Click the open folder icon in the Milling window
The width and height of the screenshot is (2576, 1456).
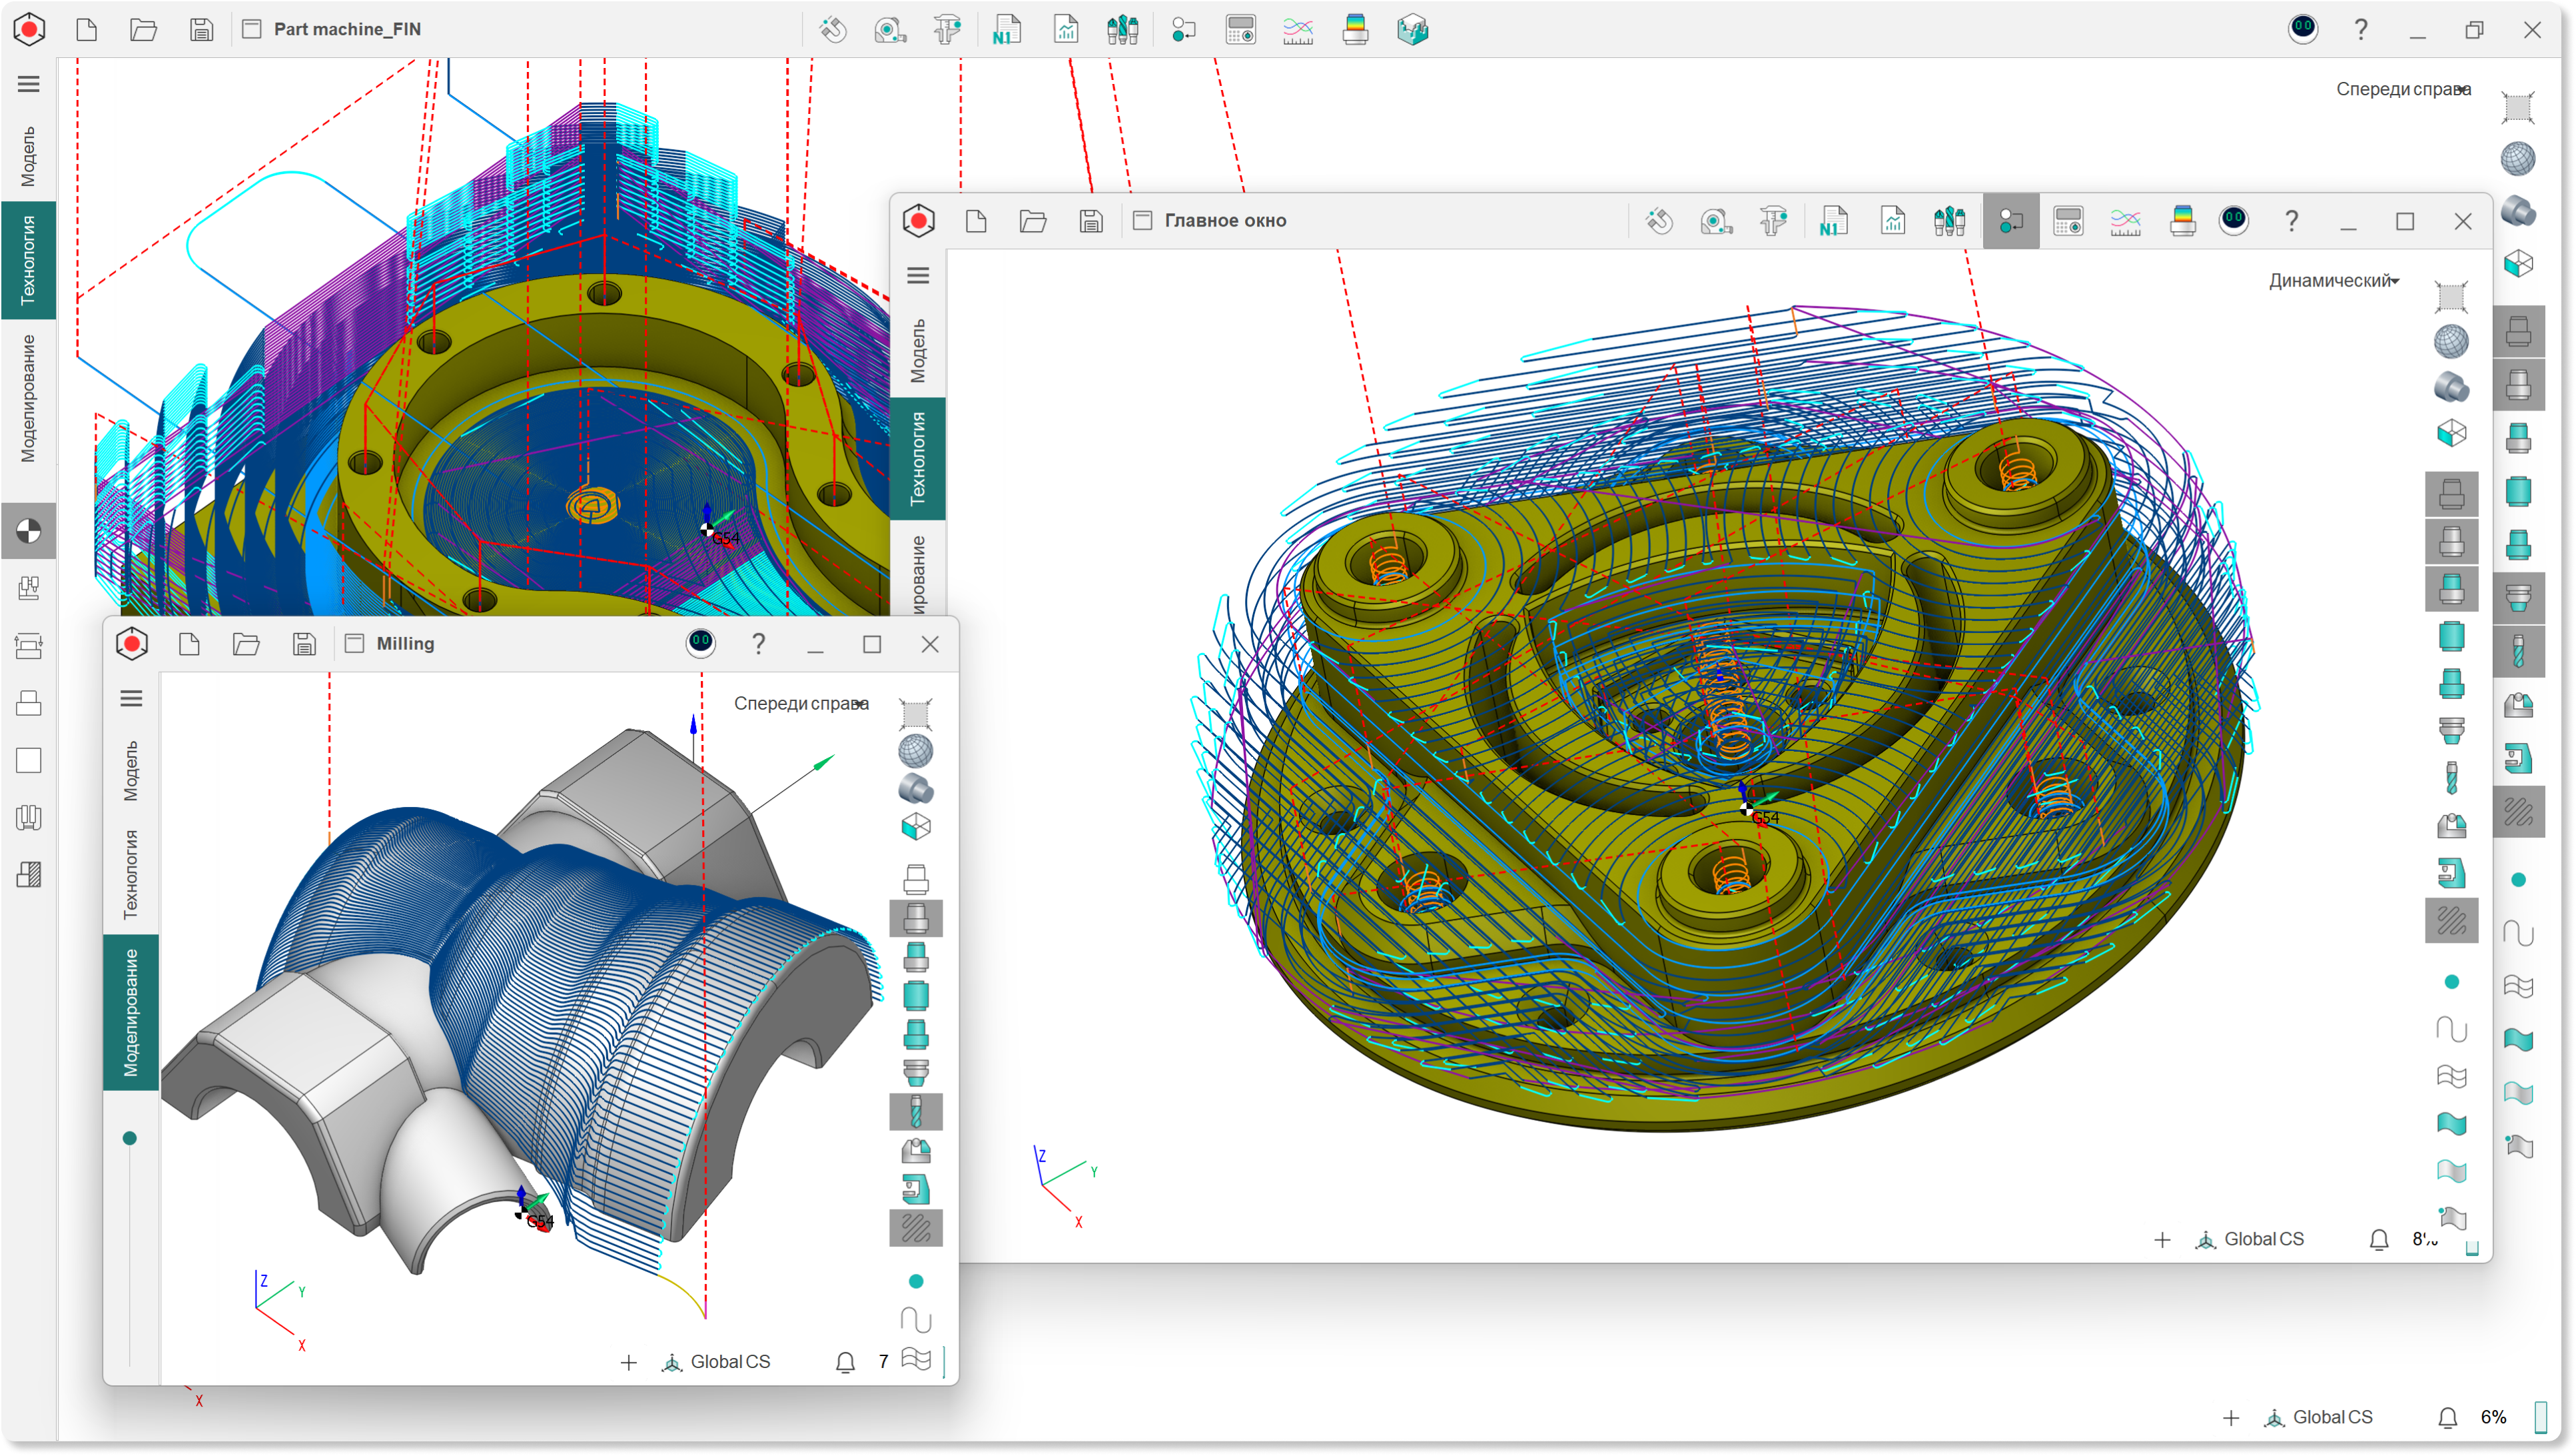coord(246,644)
